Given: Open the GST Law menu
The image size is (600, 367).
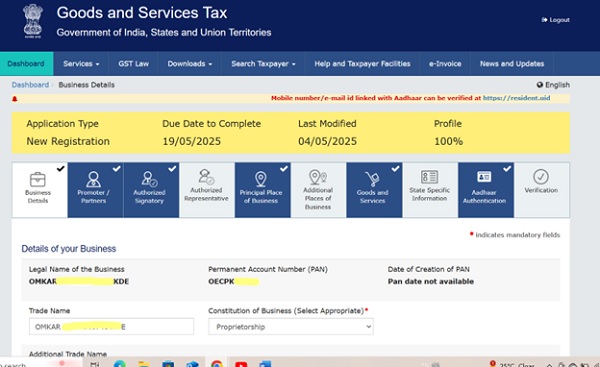Looking at the screenshot, I should pos(134,64).
